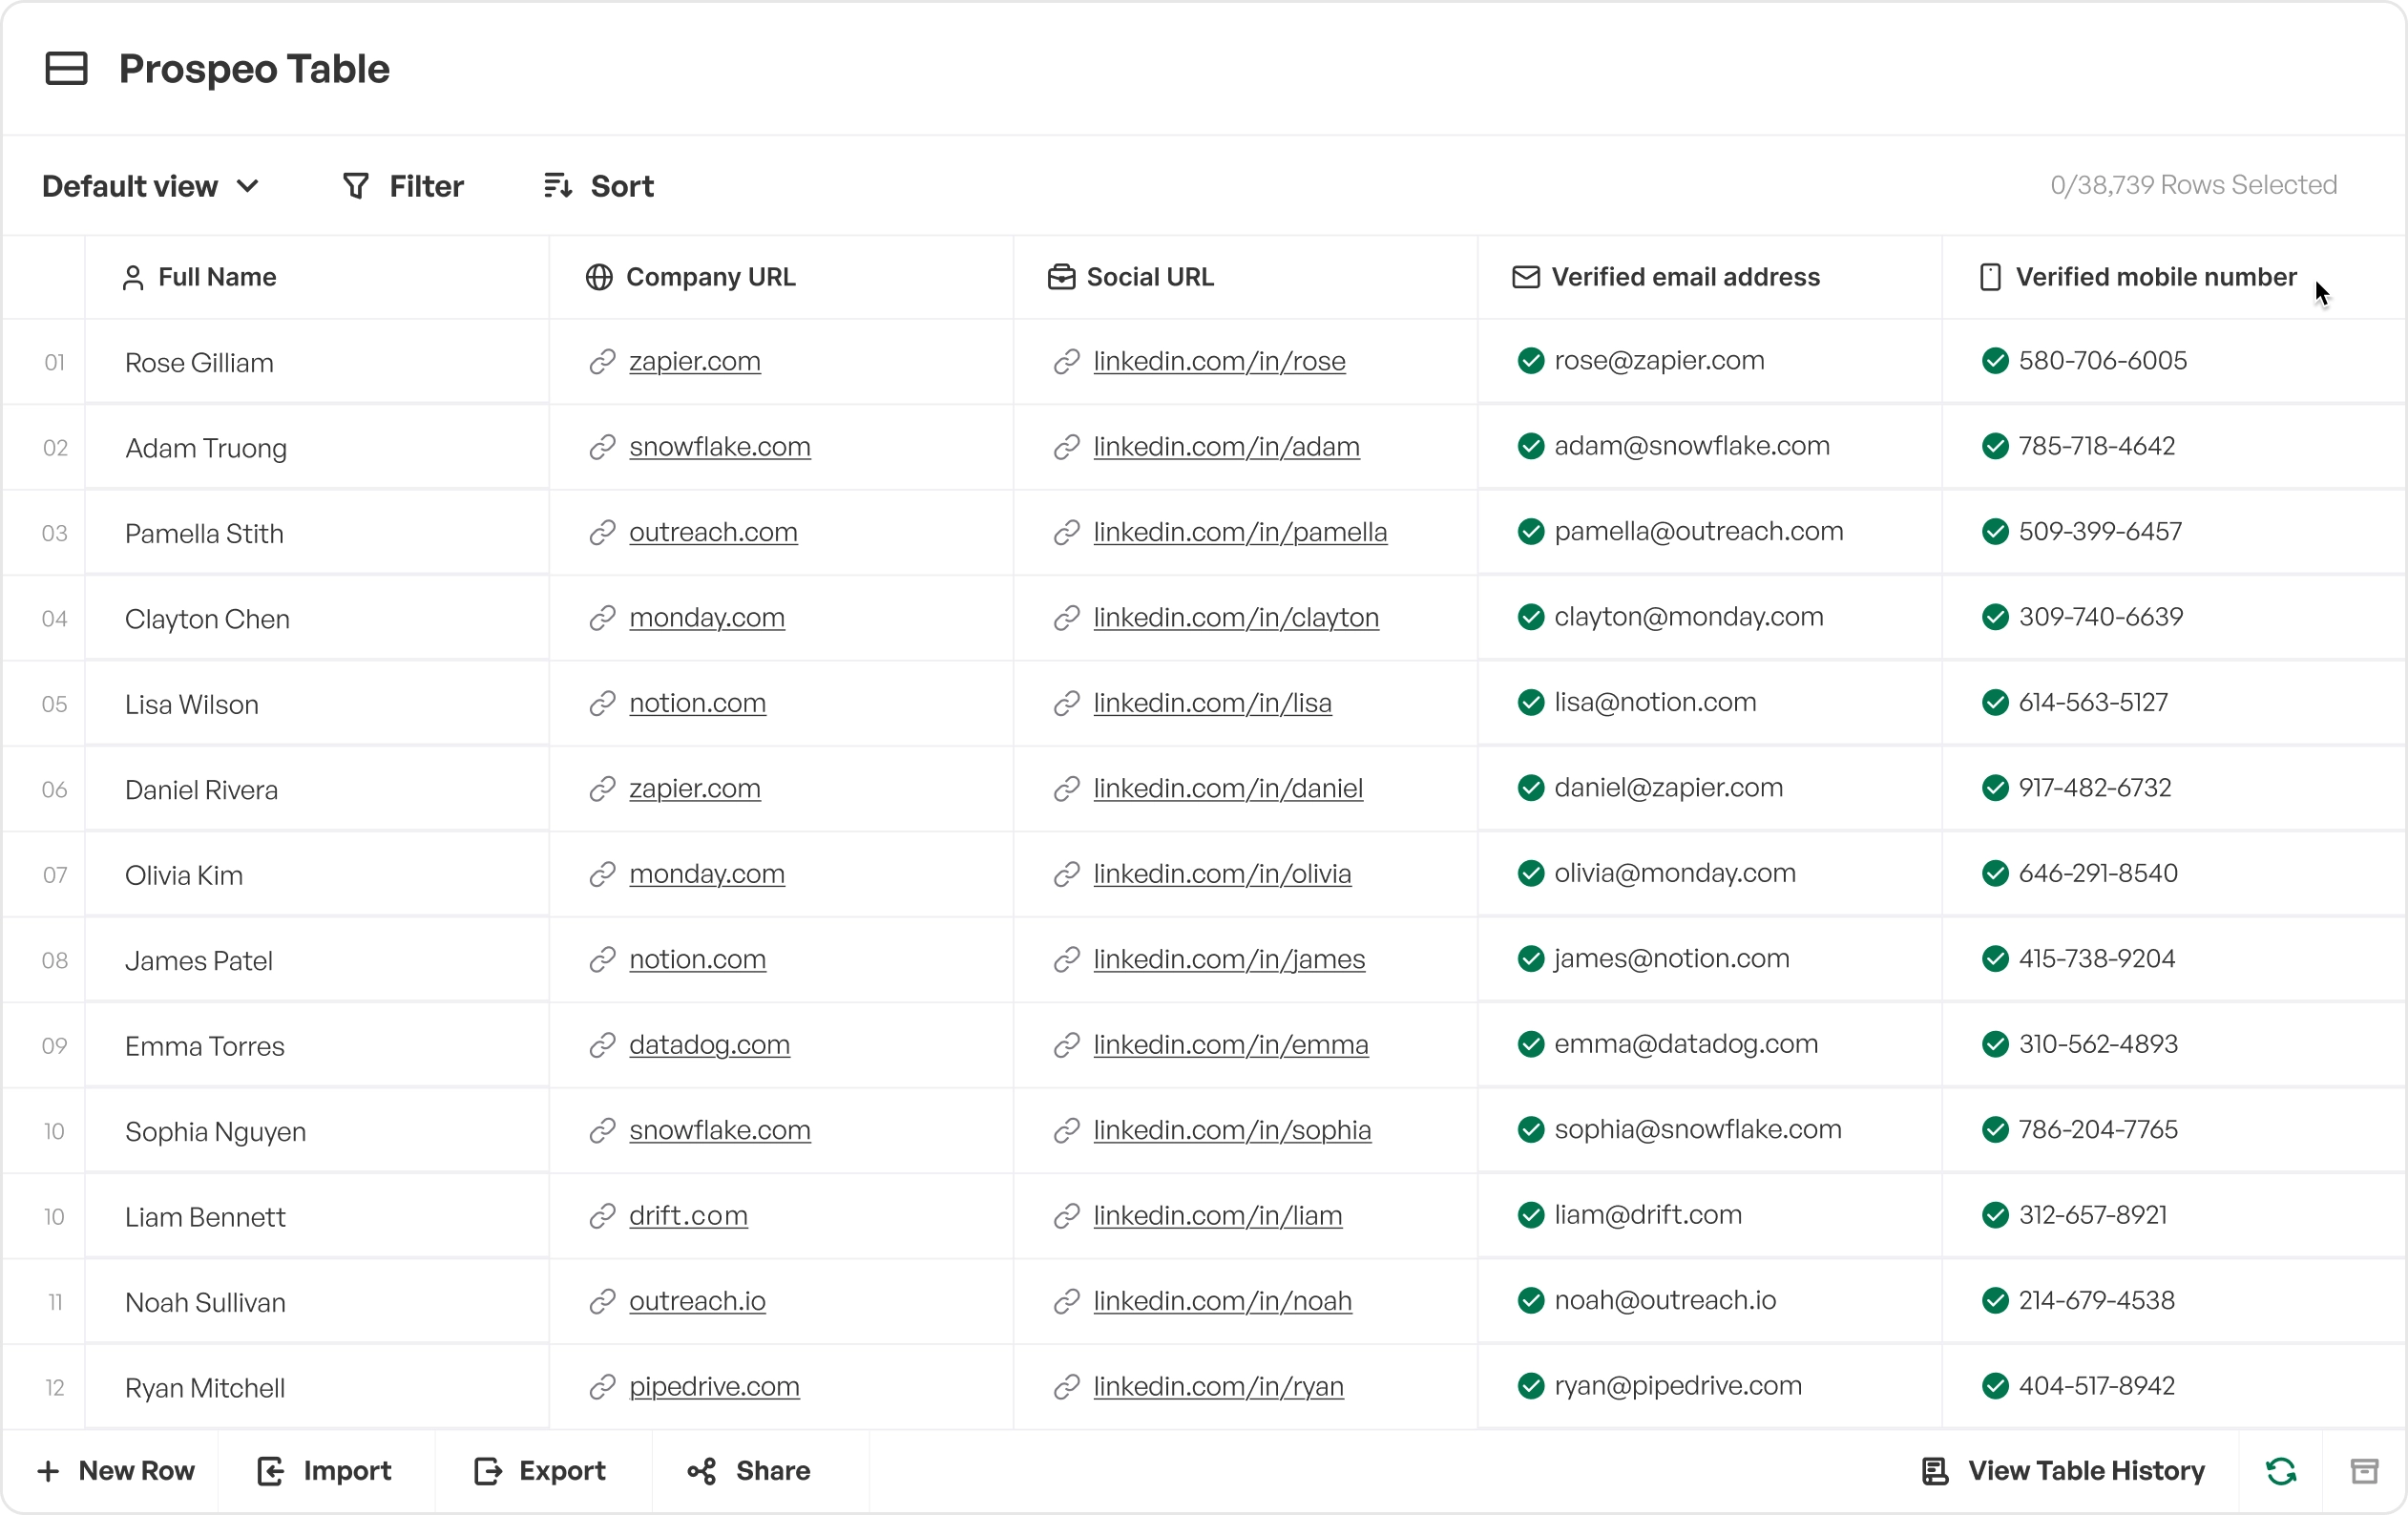The width and height of the screenshot is (2408, 1515).
Task: Click the Prospeo Table title icon
Action: click(x=66, y=69)
